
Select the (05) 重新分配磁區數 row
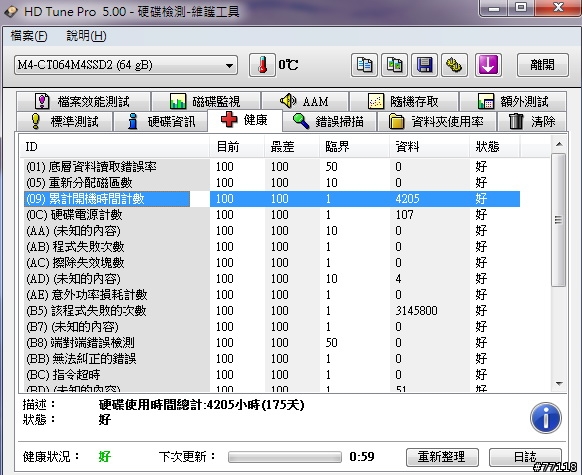pos(272,183)
